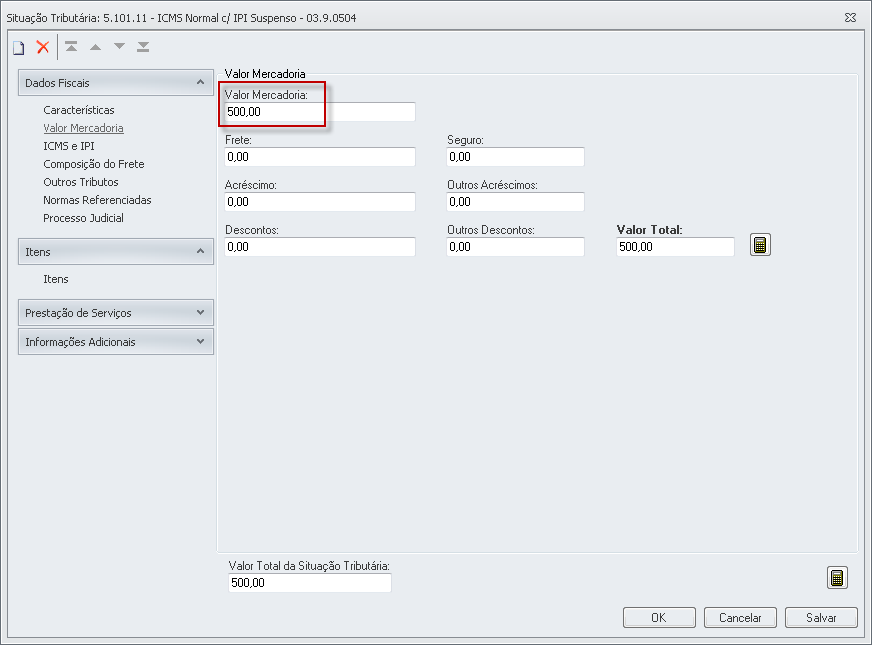Click the move to top arrow icon
The image size is (872, 645).
coord(71,47)
